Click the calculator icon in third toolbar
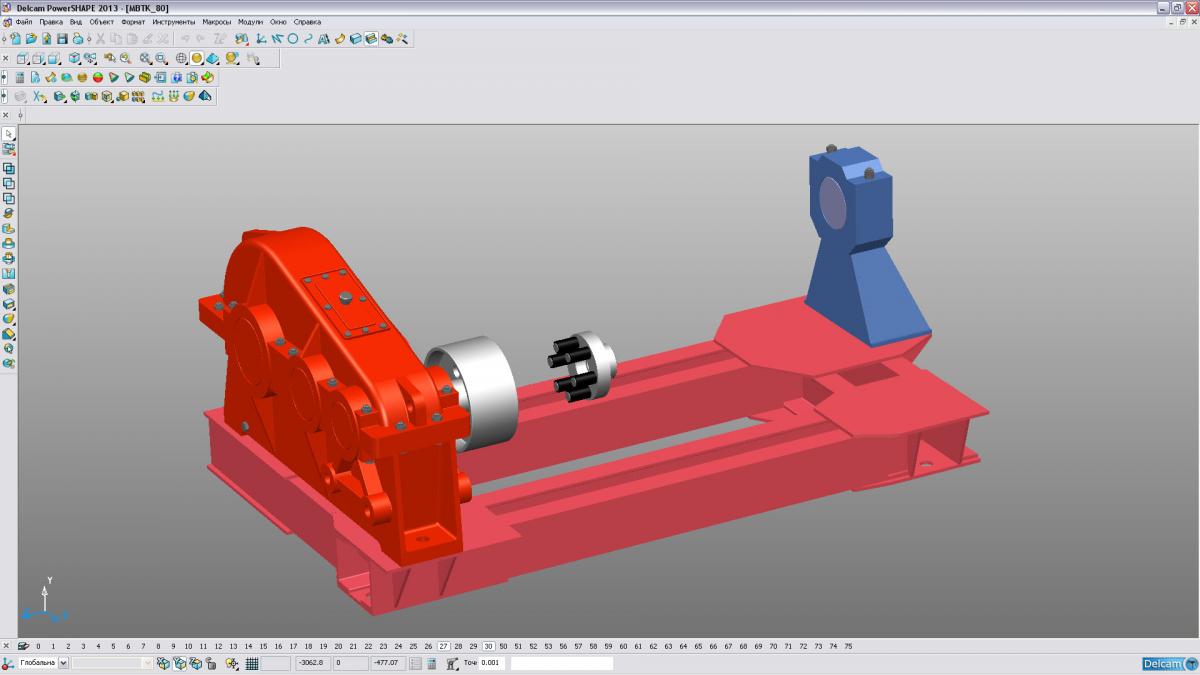Image resolution: width=1200 pixels, height=675 pixels. click(x=20, y=77)
